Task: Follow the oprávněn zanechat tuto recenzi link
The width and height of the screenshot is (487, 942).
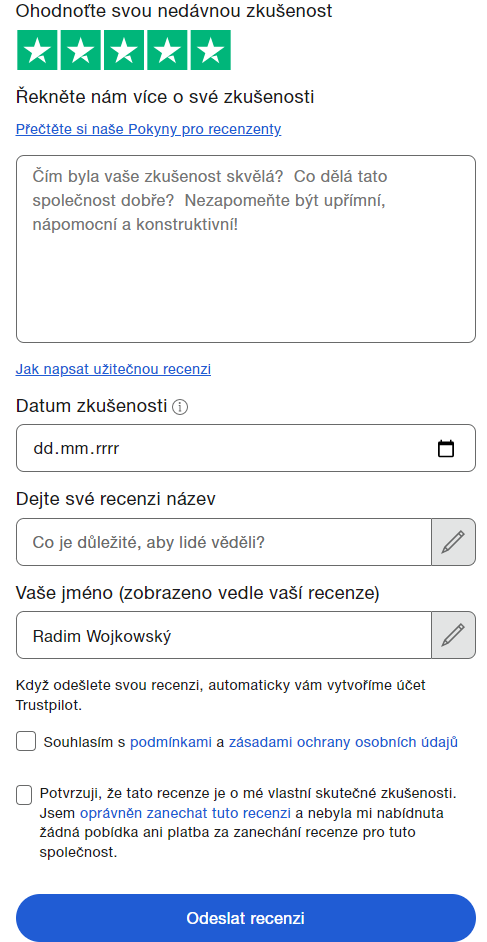Action: [x=186, y=813]
